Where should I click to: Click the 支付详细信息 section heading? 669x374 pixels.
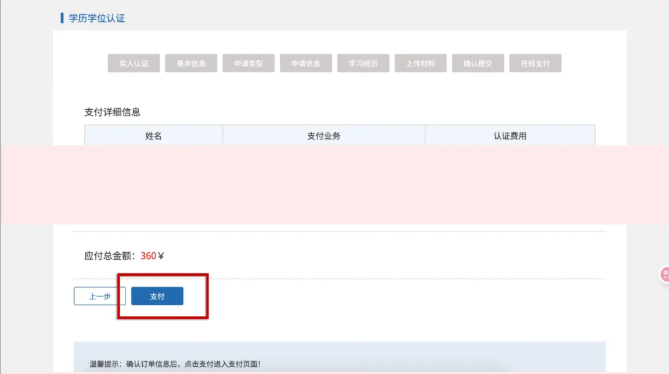tap(112, 112)
